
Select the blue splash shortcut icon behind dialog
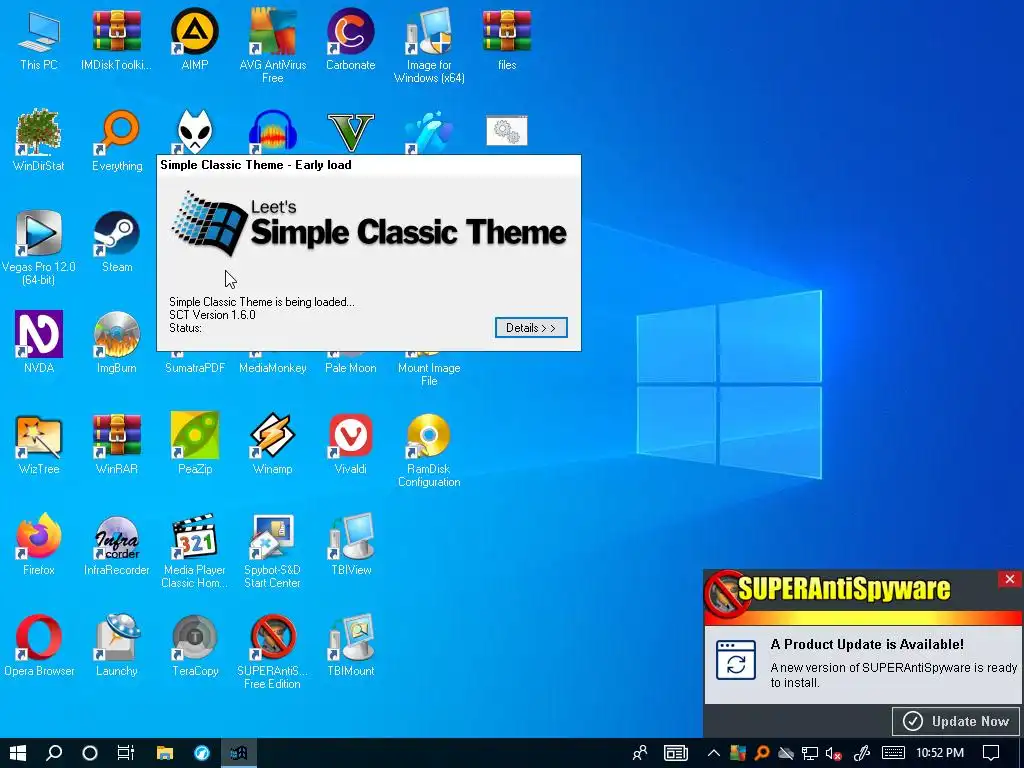(429, 131)
